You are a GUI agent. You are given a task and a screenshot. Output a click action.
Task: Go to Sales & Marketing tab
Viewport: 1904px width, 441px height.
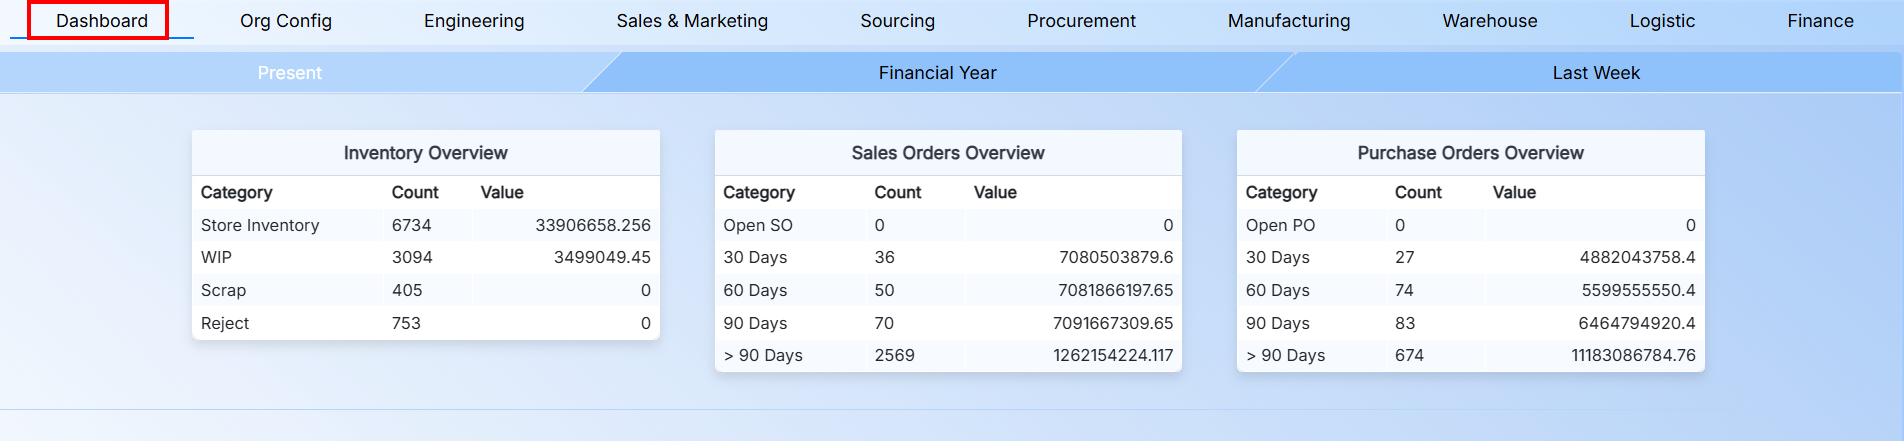(x=692, y=21)
